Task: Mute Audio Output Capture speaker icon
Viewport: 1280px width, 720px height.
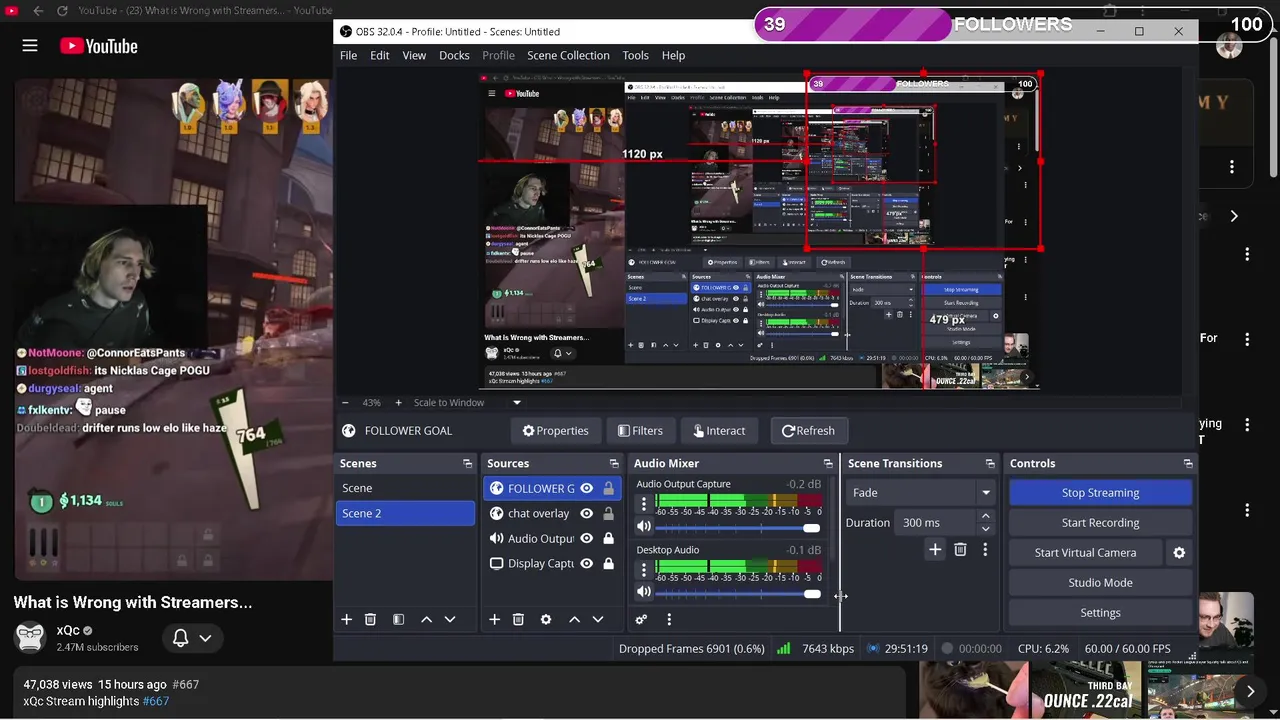Action: 644,527
